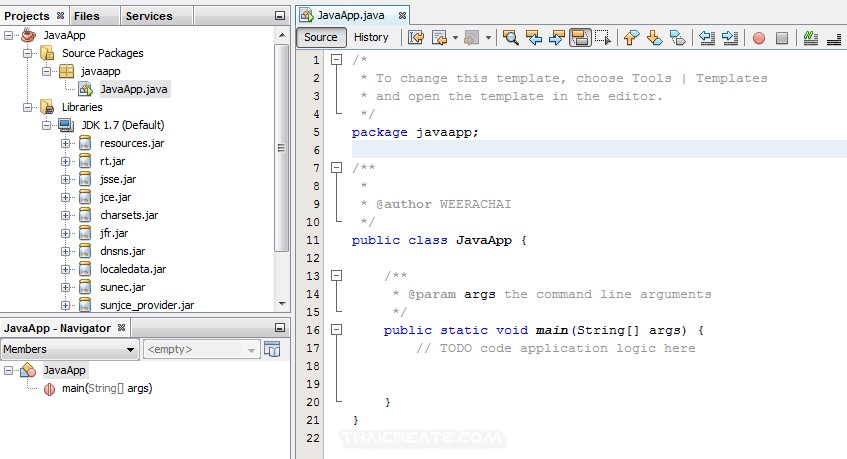Fold the main method at line 16
Screen dimensions: 847x459
[337, 329]
